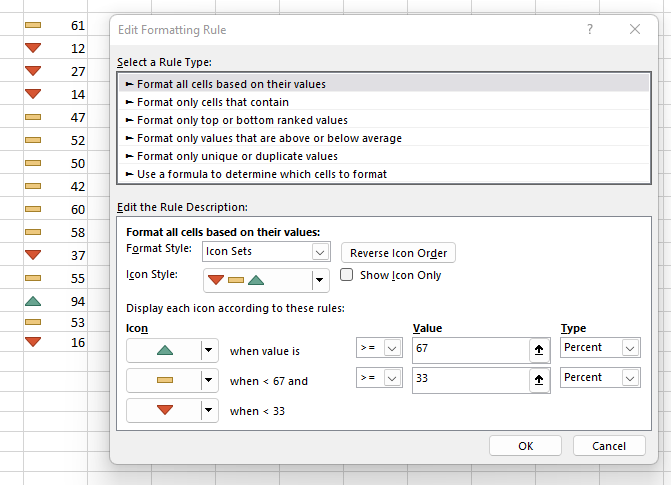This screenshot has height=485, width=671.
Task: Open the yellow dash icon dropdown
Action: click(172, 380)
